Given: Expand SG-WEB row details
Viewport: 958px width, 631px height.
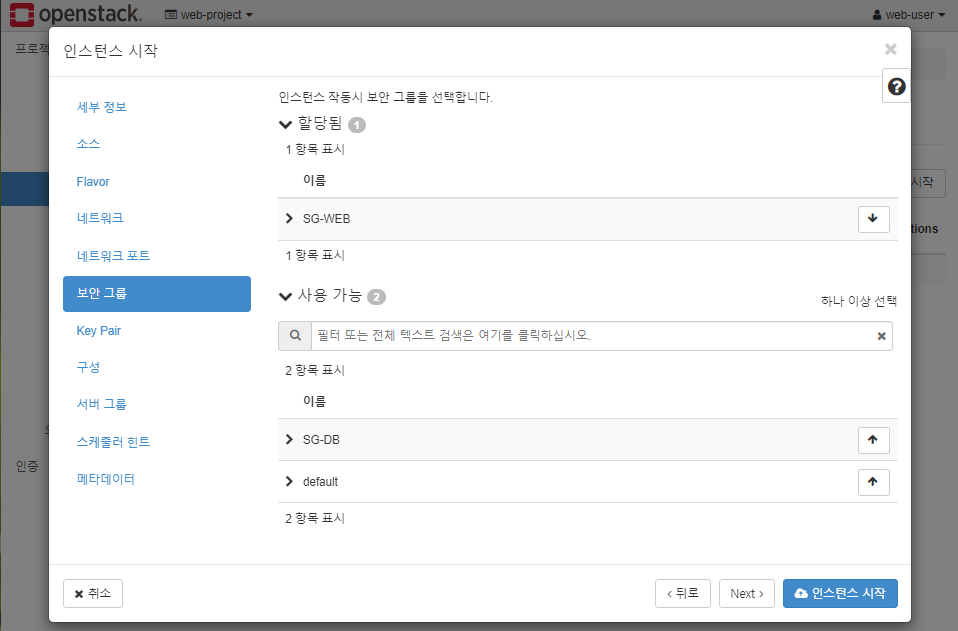Looking at the screenshot, I should tap(290, 218).
